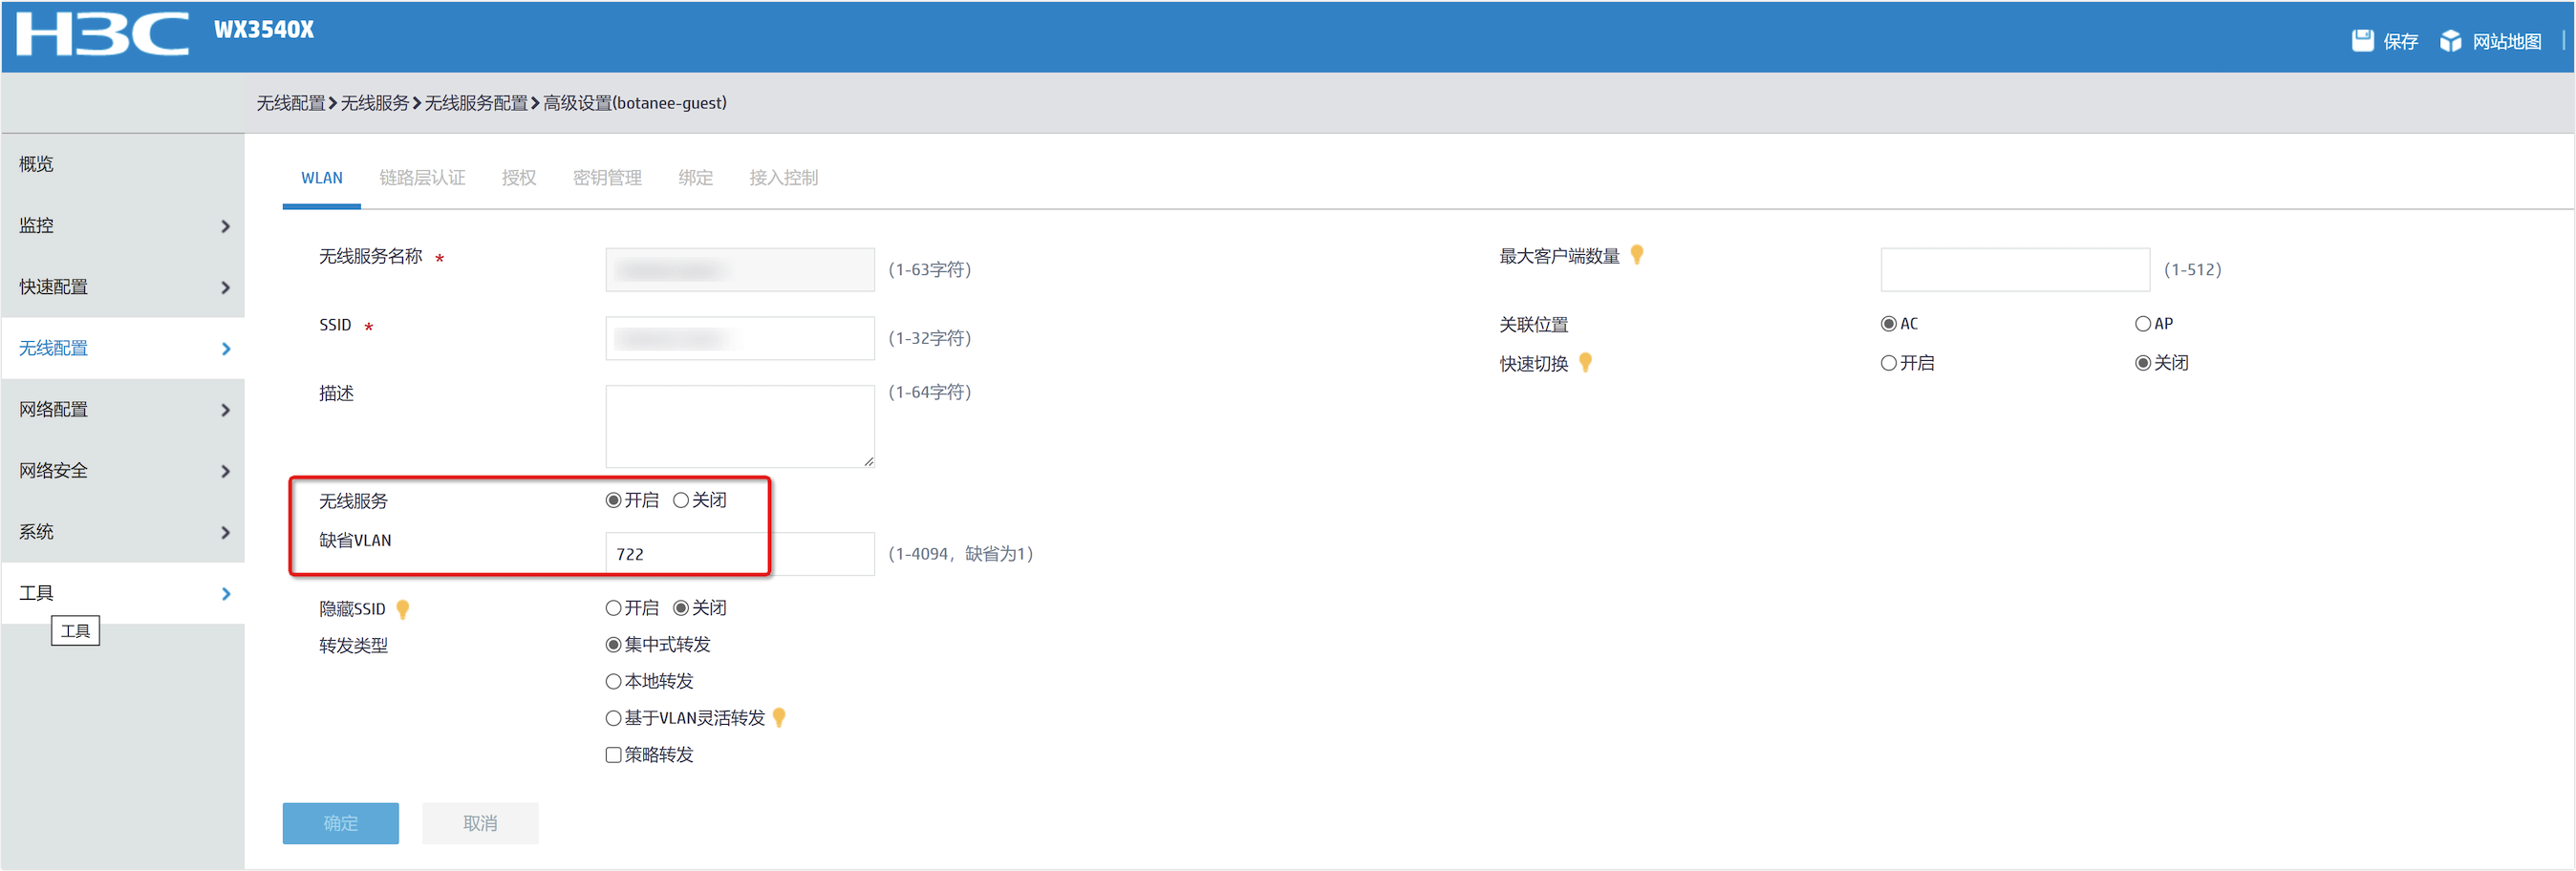Tick the 策略转发 checkbox
Image resolution: width=2576 pixels, height=871 pixels.
tap(613, 755)
